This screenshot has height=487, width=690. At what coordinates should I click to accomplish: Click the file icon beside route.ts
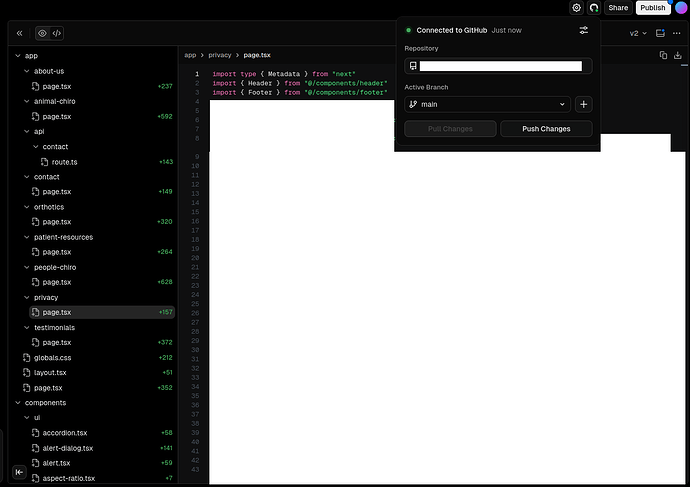tap(44, 162)
